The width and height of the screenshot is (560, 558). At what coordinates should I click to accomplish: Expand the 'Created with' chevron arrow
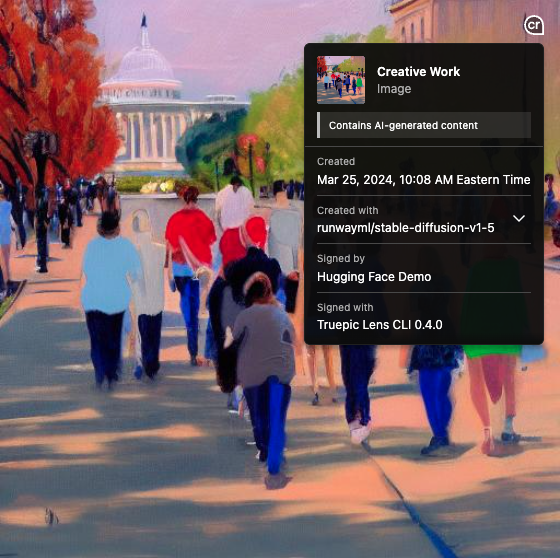click(519, 218)
